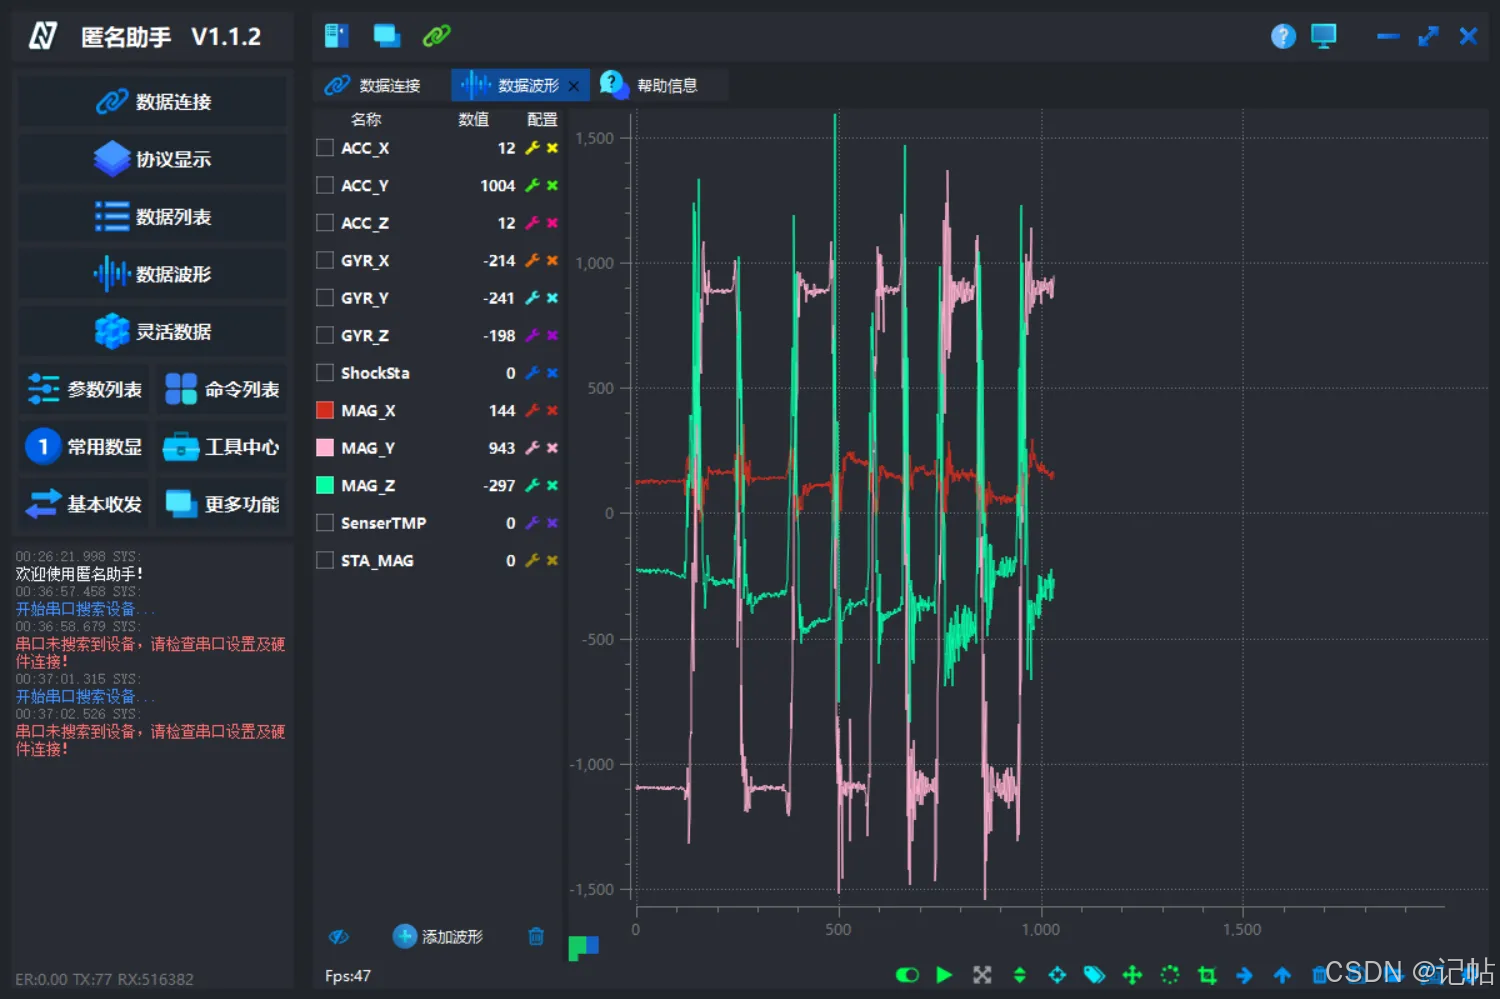The width and height of the screenshot is (1500, 999).
Task: Click the green crop icon under the chart
Action: 1207,975
